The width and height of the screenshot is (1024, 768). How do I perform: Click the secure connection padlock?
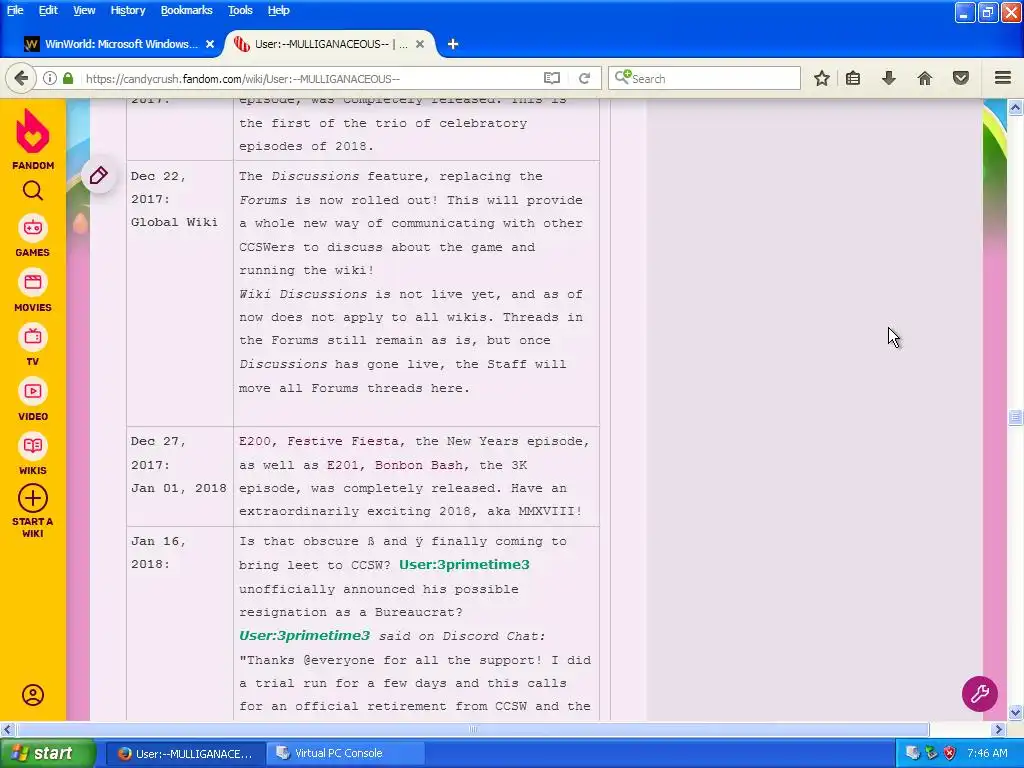pos(68,78)
